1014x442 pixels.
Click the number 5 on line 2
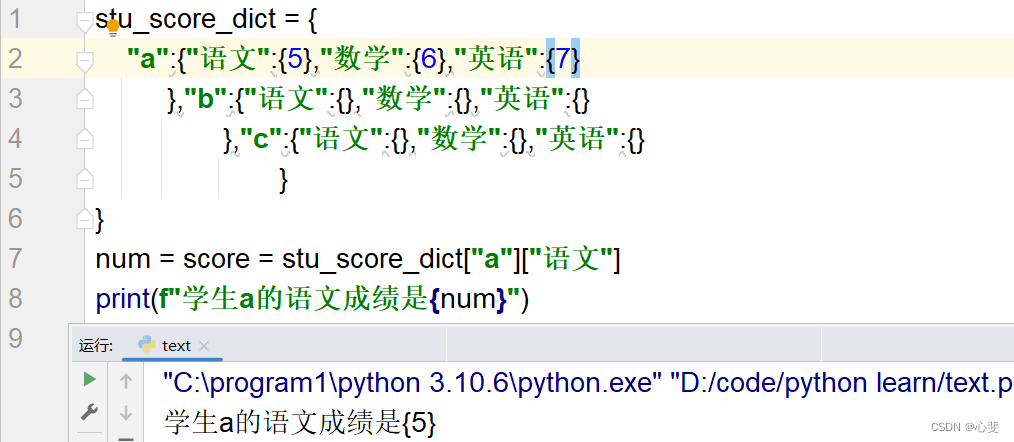pyautogui.click(x=295, y=60)
